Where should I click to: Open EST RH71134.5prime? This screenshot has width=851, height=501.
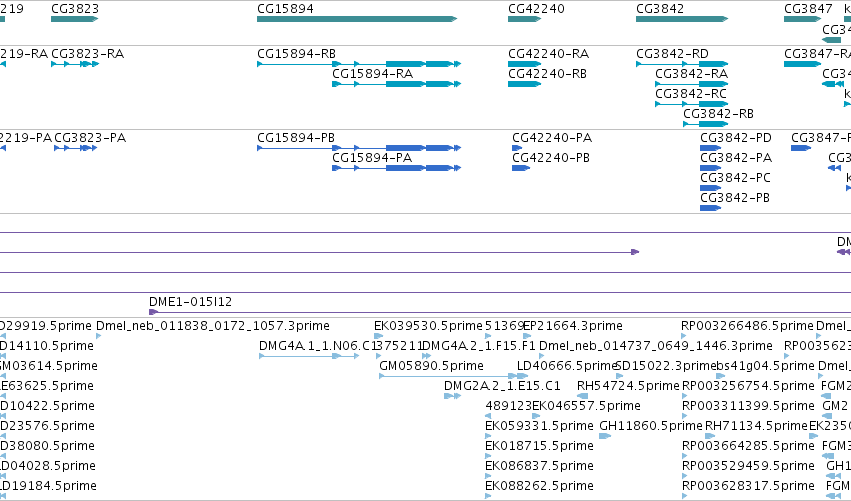tap(710, 436)
